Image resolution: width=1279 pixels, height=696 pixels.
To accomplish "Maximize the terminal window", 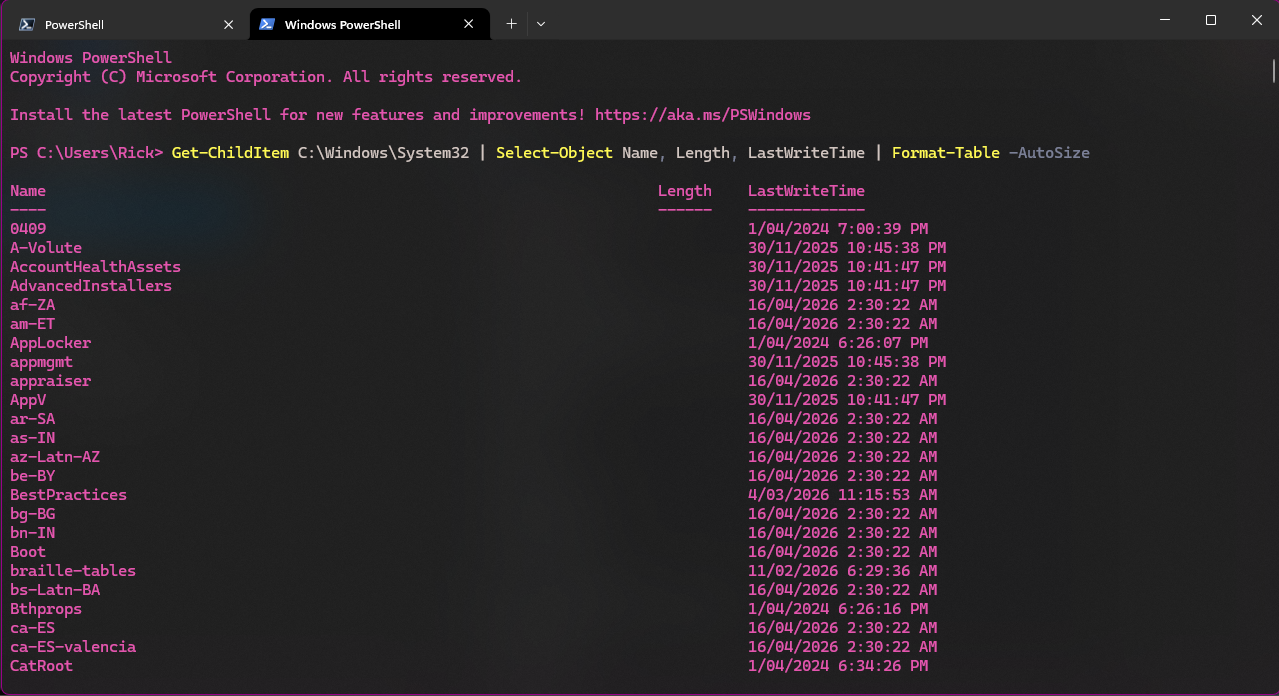I will point(1210,20).
